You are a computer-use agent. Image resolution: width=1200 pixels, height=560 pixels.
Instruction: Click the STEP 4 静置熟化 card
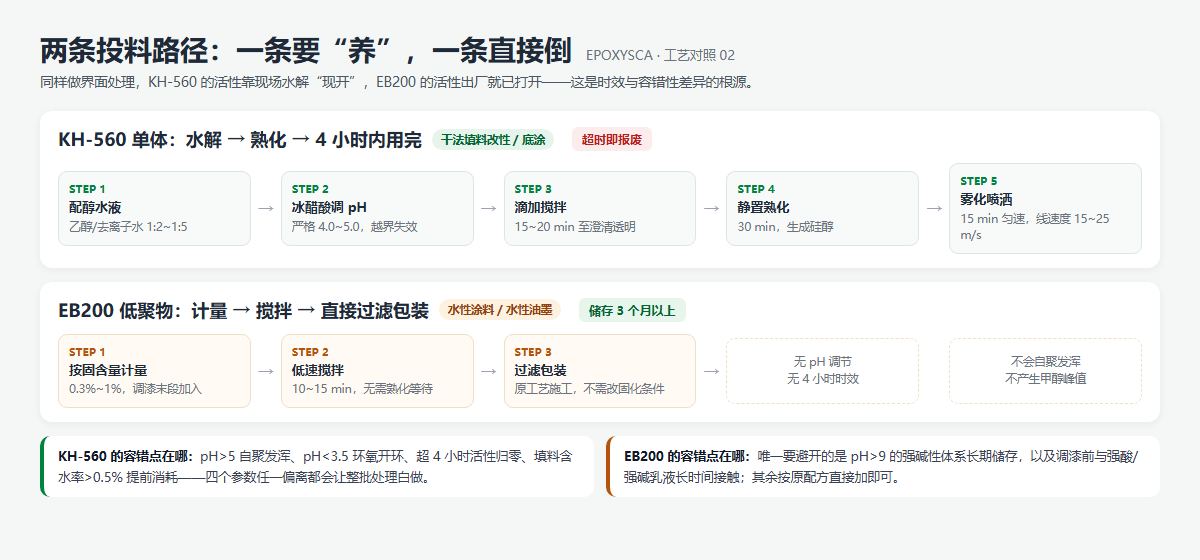822,208
